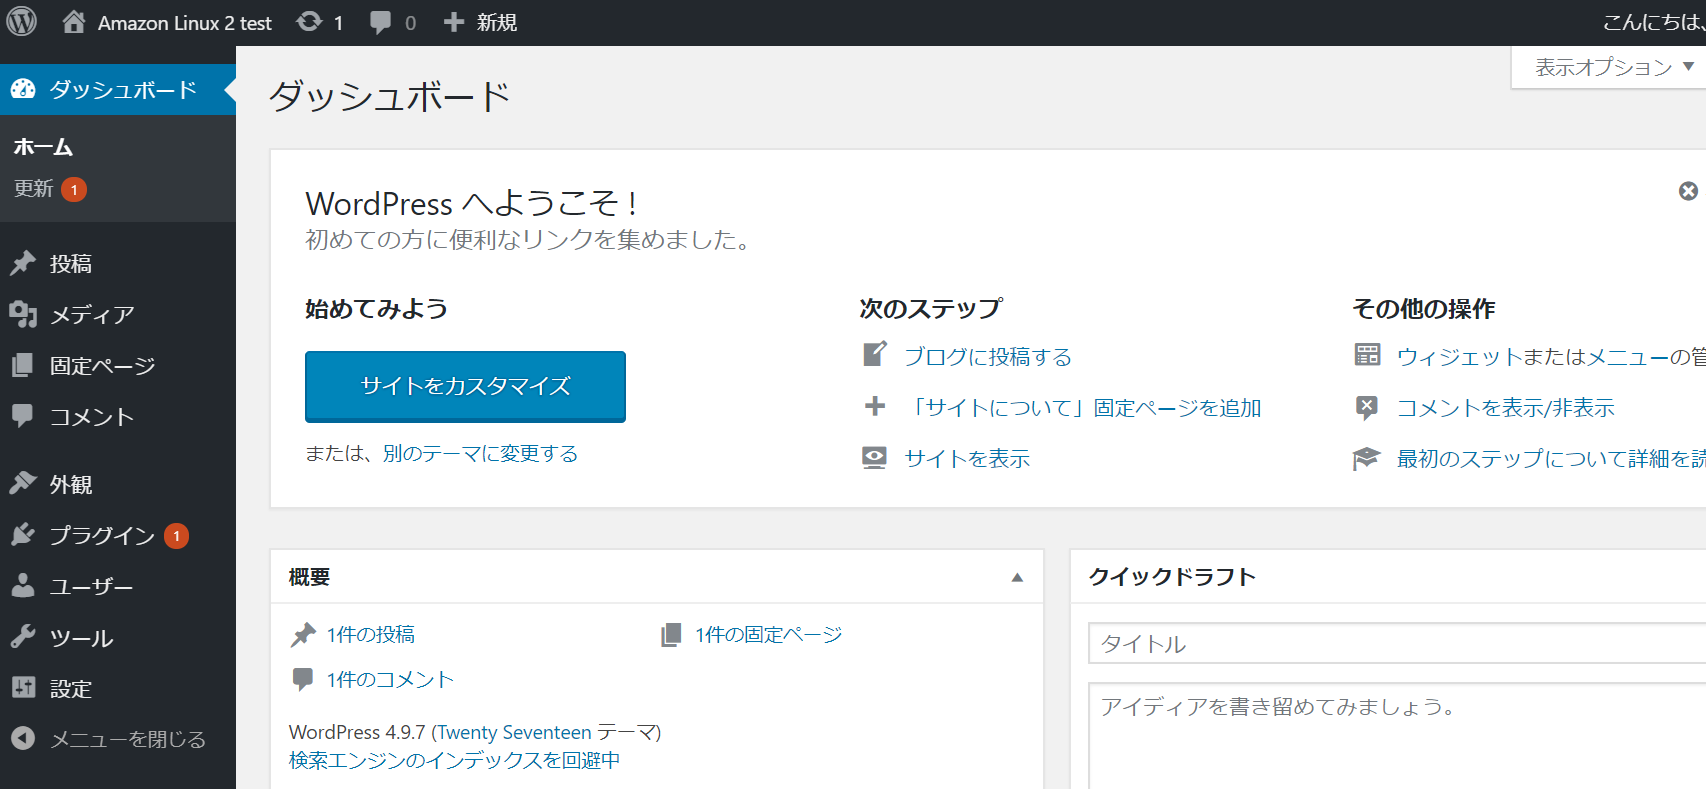1706x789 pixels.
Task: Click the user icon next to ユーザー
Action: click(22, 585)
